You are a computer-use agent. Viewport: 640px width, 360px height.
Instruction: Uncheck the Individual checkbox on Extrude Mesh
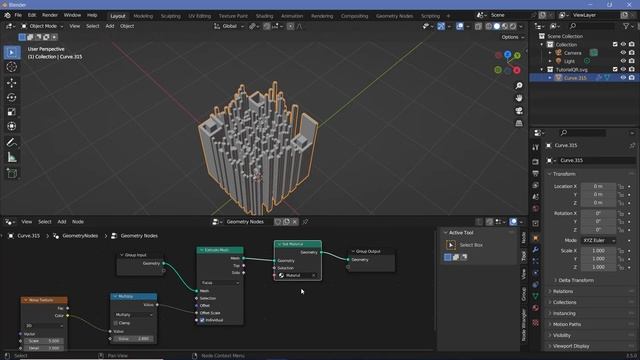tap(202, 320)
